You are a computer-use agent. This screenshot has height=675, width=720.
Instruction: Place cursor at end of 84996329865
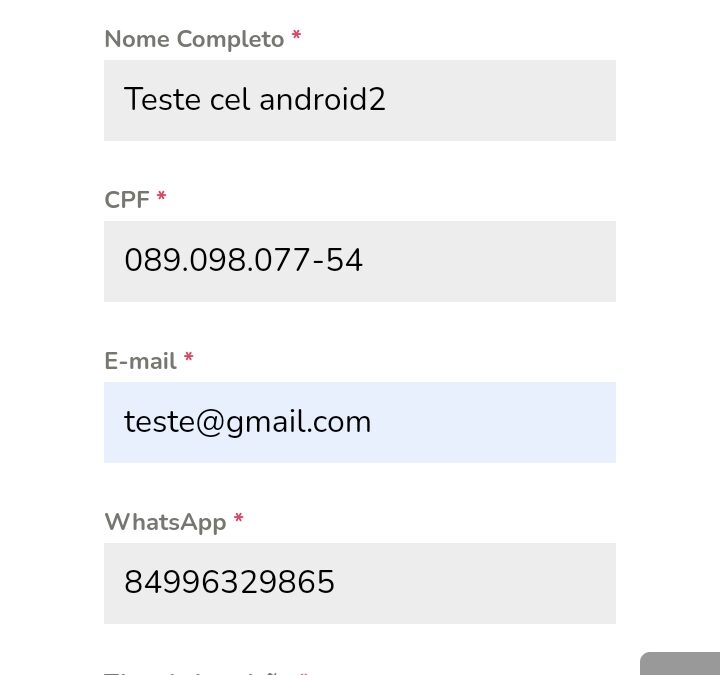(x=335, y=582)
